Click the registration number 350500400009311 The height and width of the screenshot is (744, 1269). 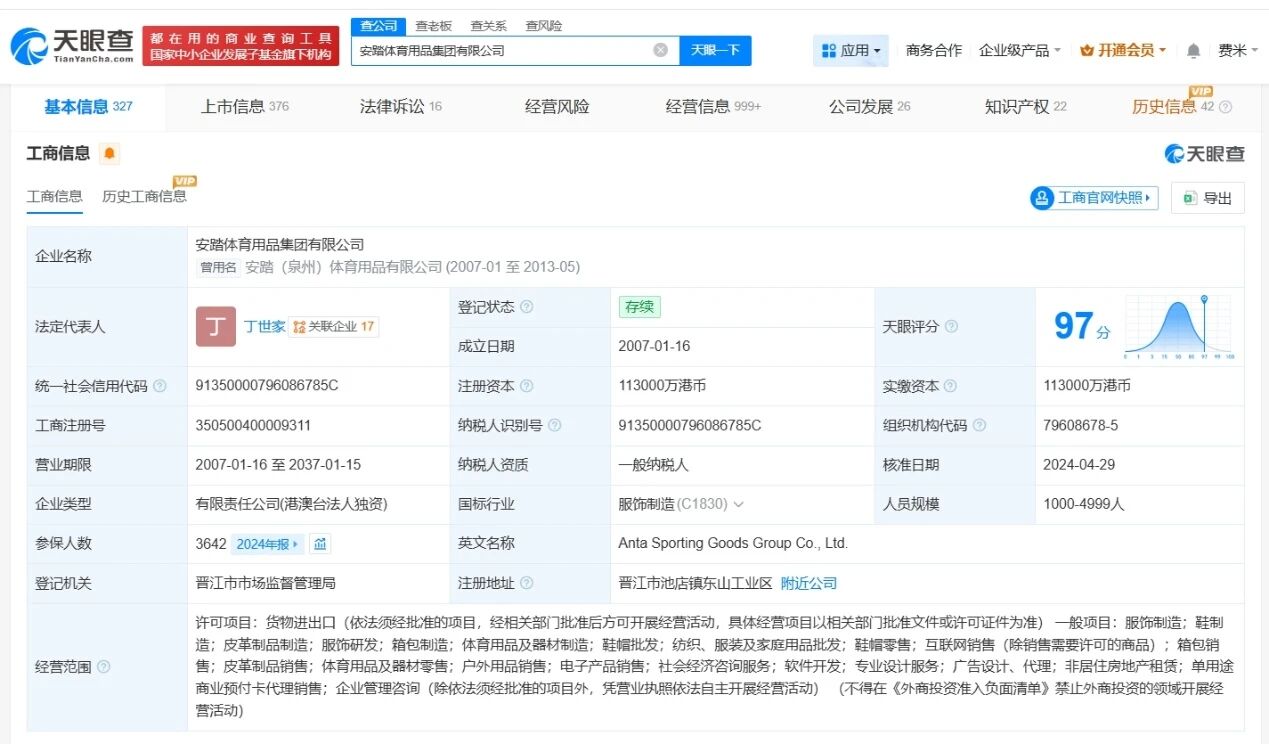(x=253, y=426)
